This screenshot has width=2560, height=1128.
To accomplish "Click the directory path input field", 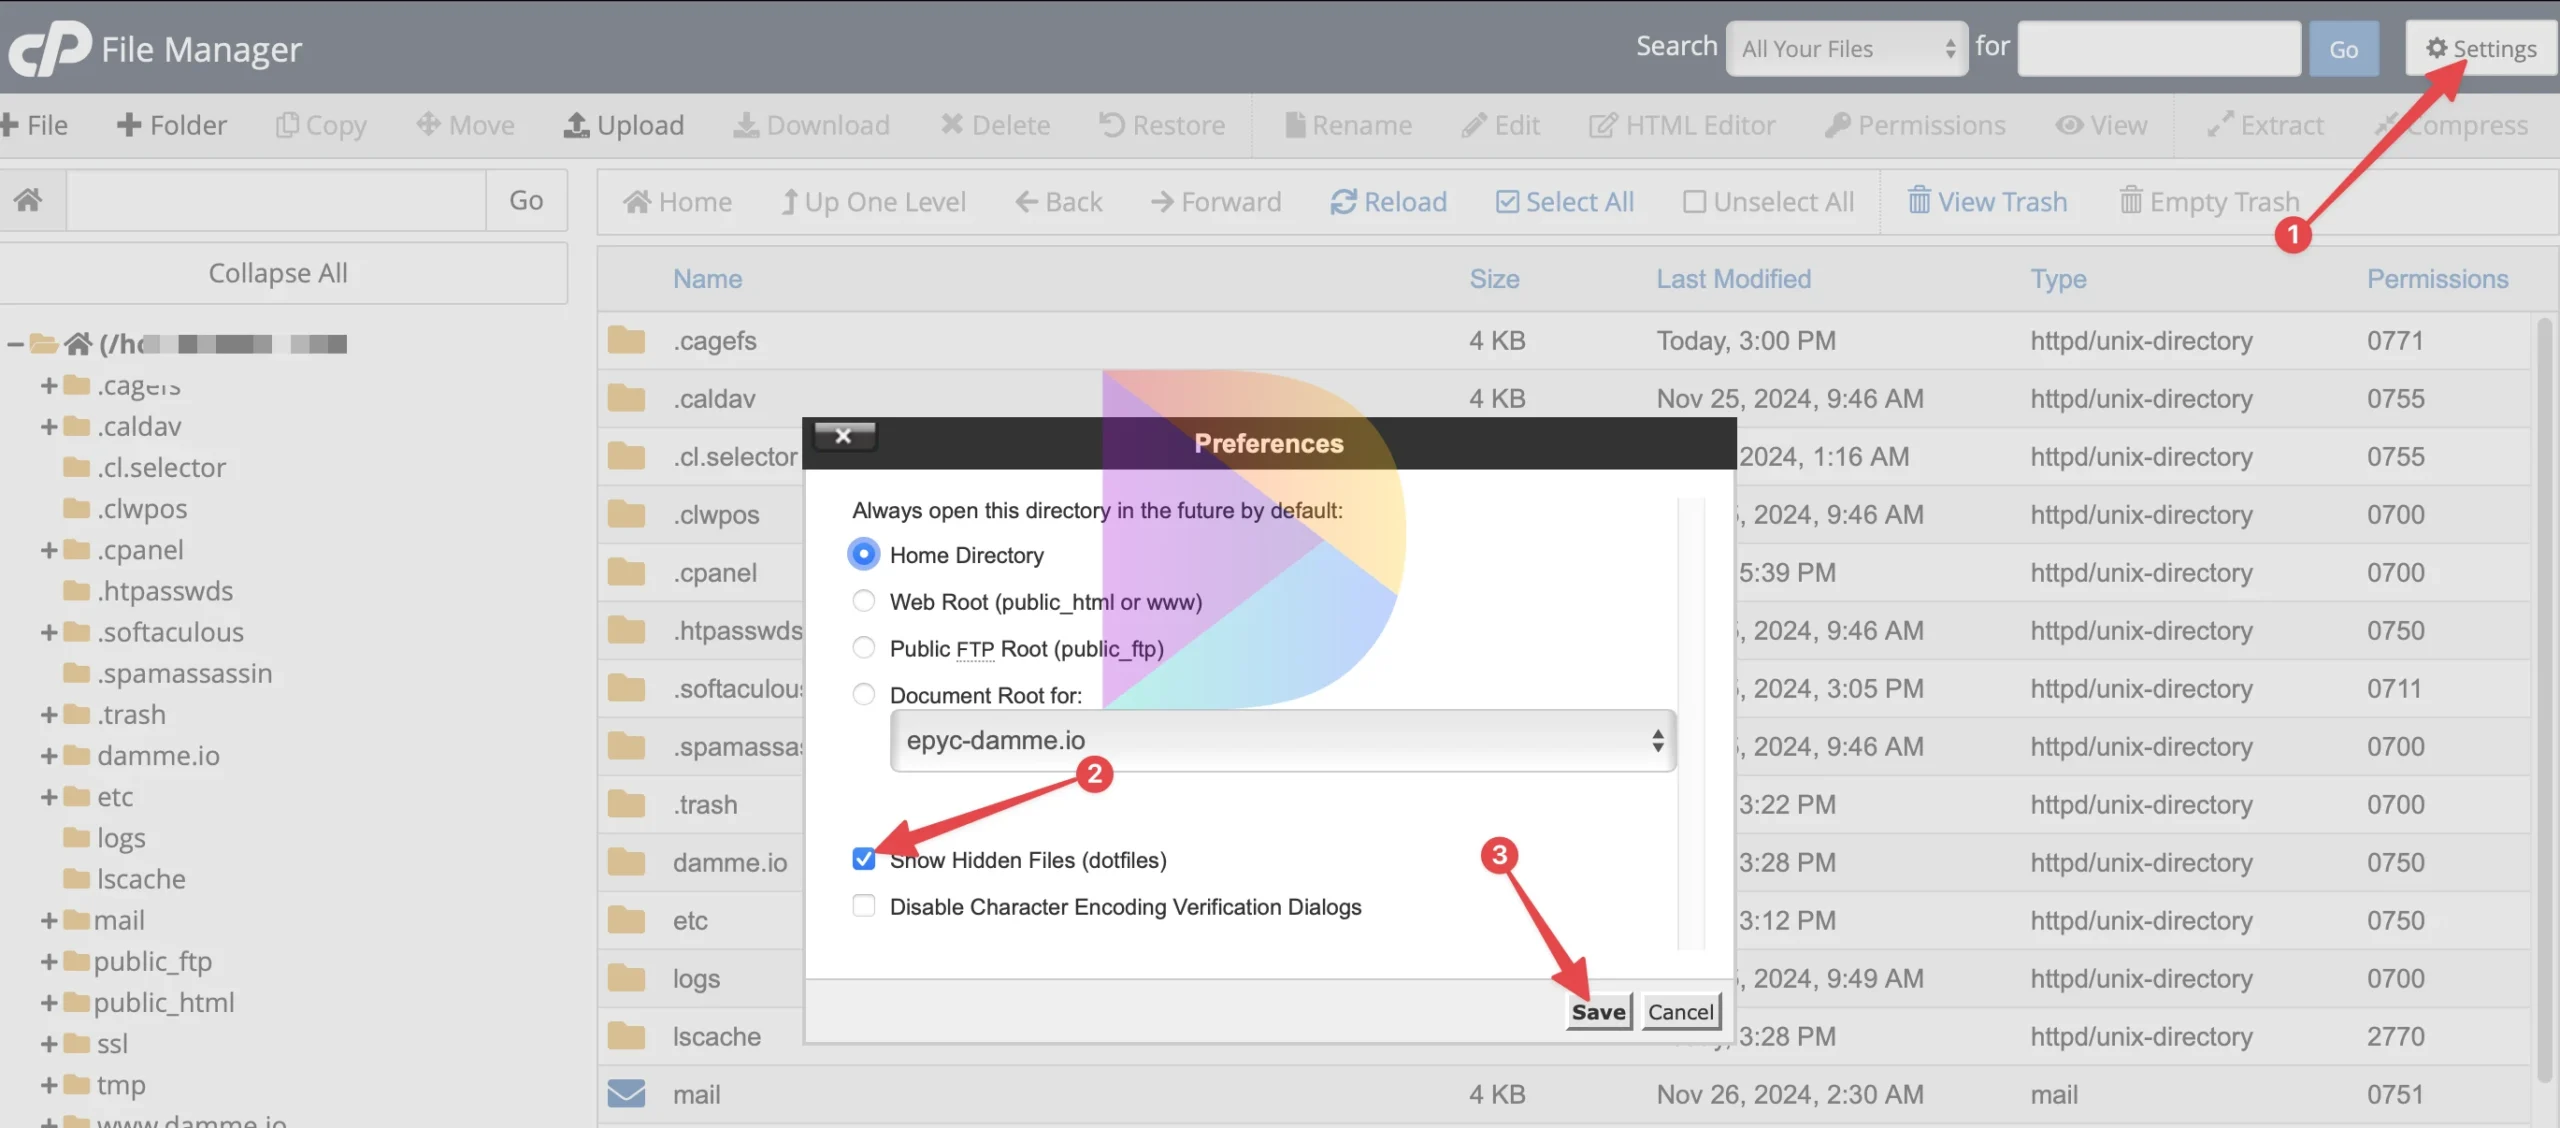I will click(x=276, y=200).
